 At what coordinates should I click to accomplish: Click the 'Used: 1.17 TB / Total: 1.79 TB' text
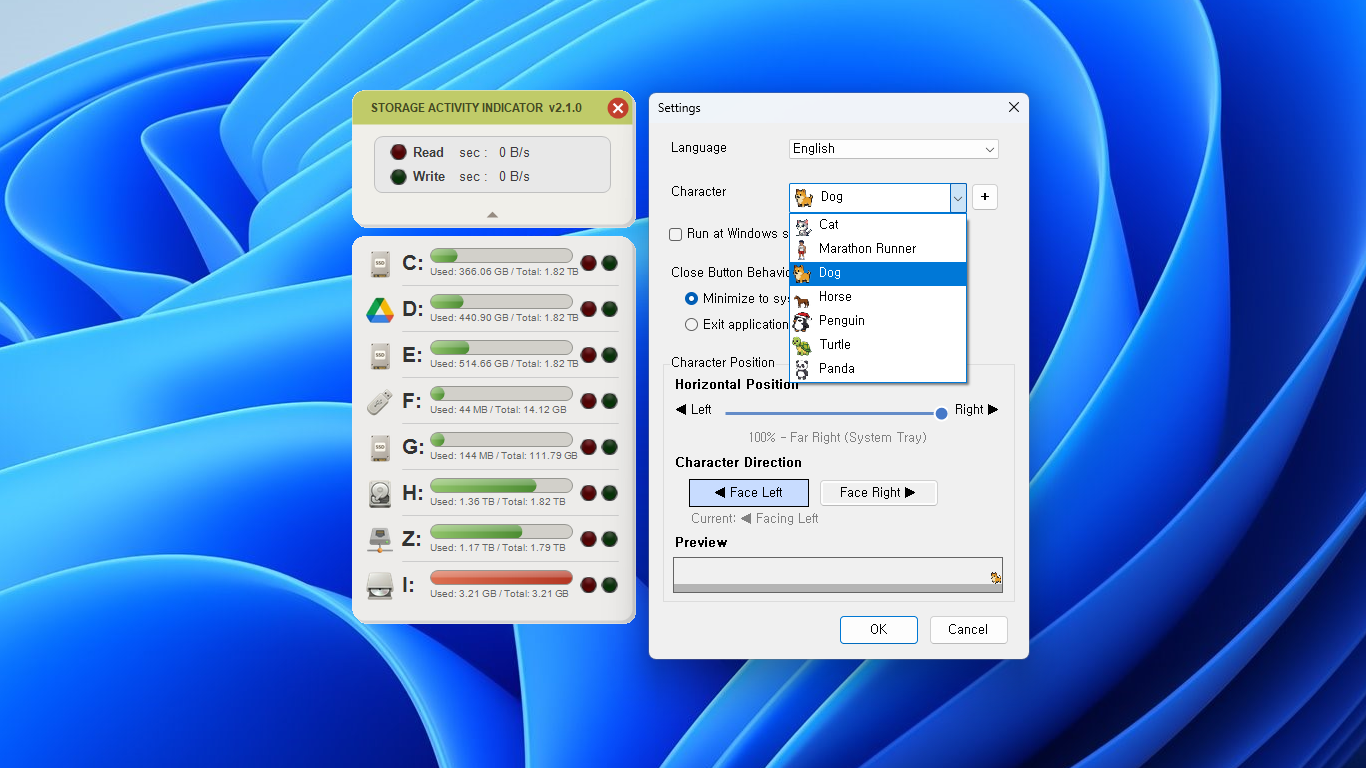point(498,548)
